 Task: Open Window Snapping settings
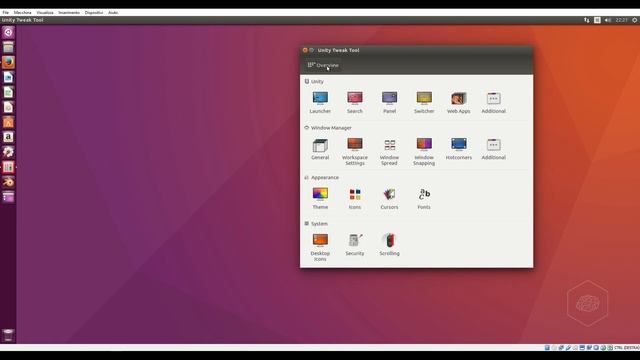click(x=424, y=151)
